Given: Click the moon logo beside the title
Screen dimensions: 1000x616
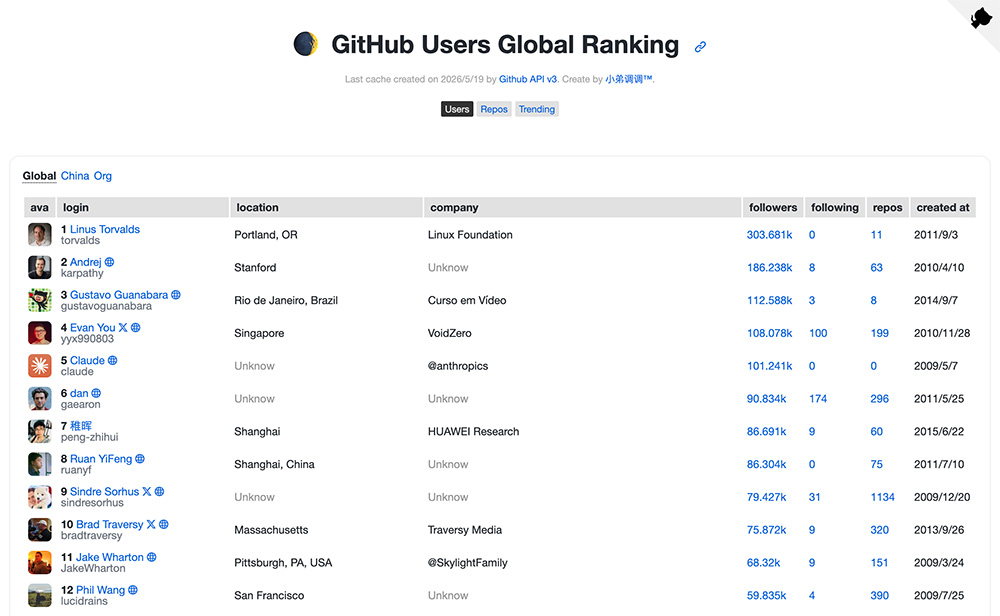Looking at the screenshot, I should (x=305, y=44).
